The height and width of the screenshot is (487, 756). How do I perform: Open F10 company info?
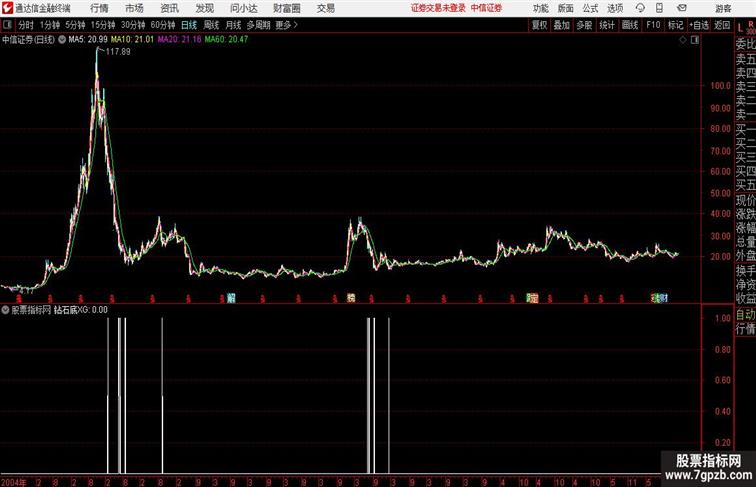(653, 25)
